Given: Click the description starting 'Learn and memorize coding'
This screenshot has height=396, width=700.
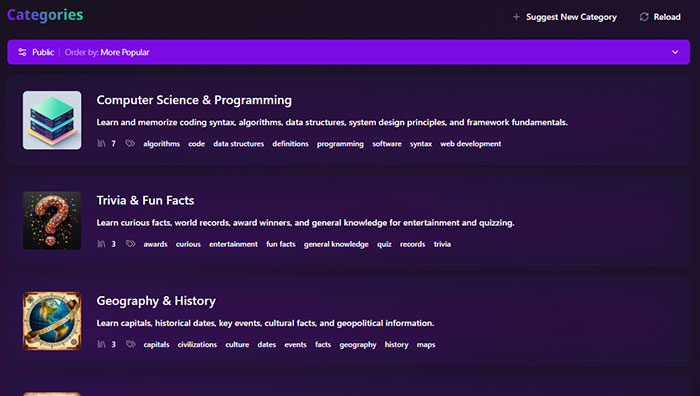Looking at the screenshot, I should pos(332,122).
